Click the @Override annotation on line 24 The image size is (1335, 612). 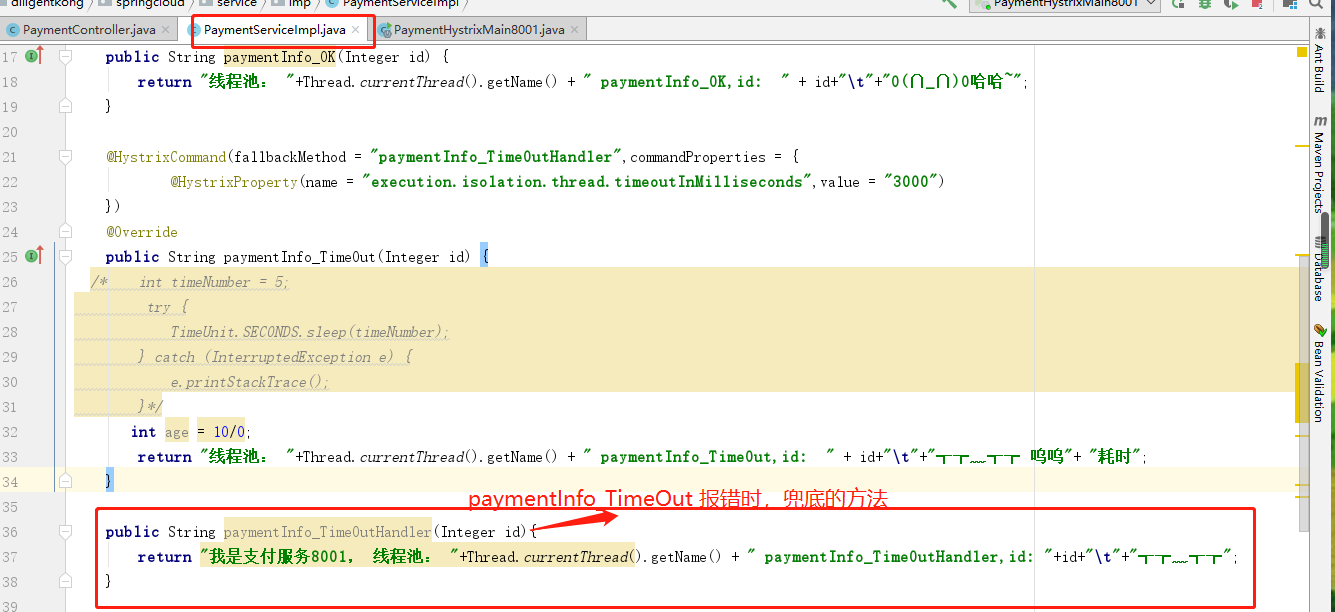click(x=142, y=232)
